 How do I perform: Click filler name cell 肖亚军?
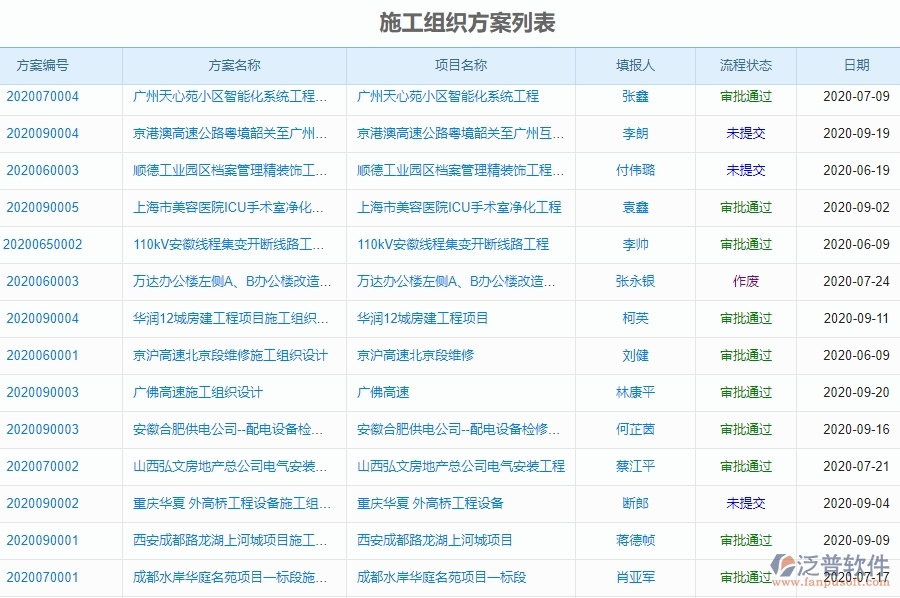[634, 577]
